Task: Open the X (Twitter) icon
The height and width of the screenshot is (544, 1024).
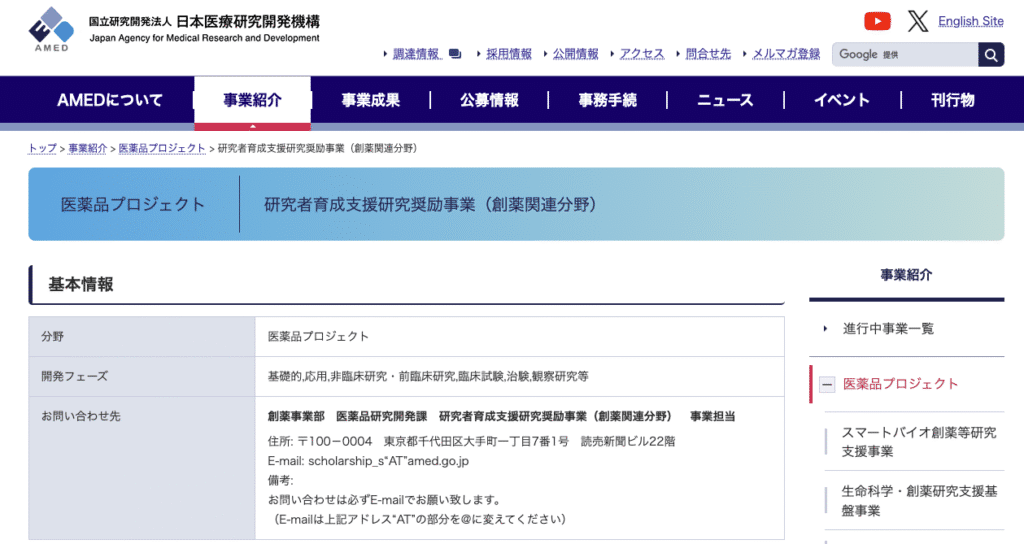Action: coord(917,21)
